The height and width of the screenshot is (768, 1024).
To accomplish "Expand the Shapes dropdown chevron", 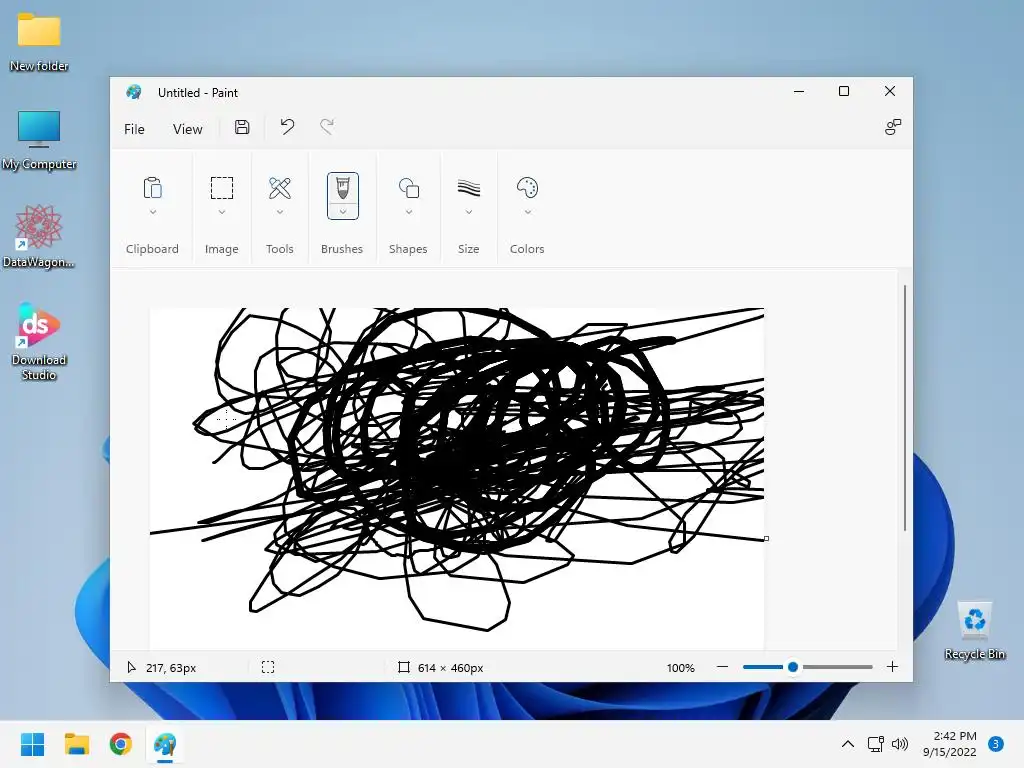I will click(409, 212).
